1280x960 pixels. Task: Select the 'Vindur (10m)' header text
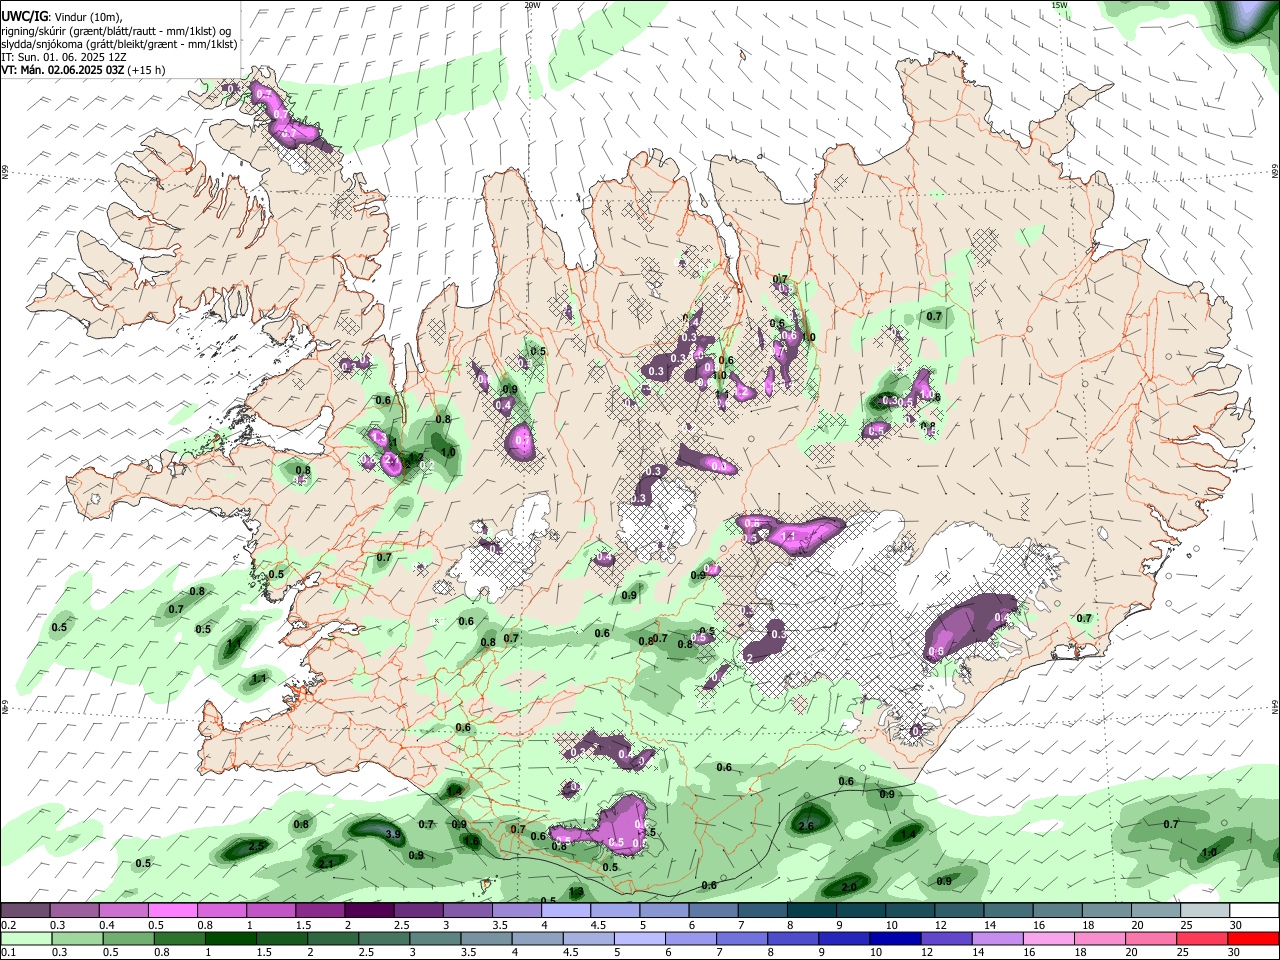[x=87, y=17]
